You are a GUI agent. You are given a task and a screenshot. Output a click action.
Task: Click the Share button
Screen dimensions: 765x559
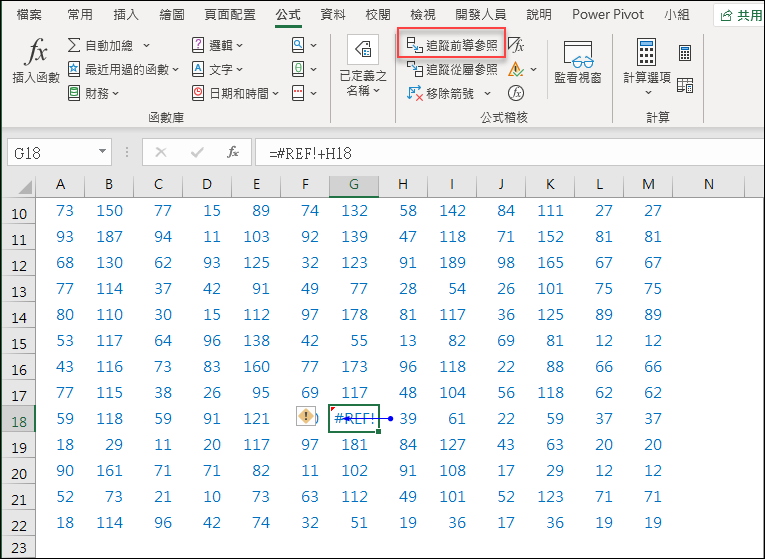[x=741, y=15]
